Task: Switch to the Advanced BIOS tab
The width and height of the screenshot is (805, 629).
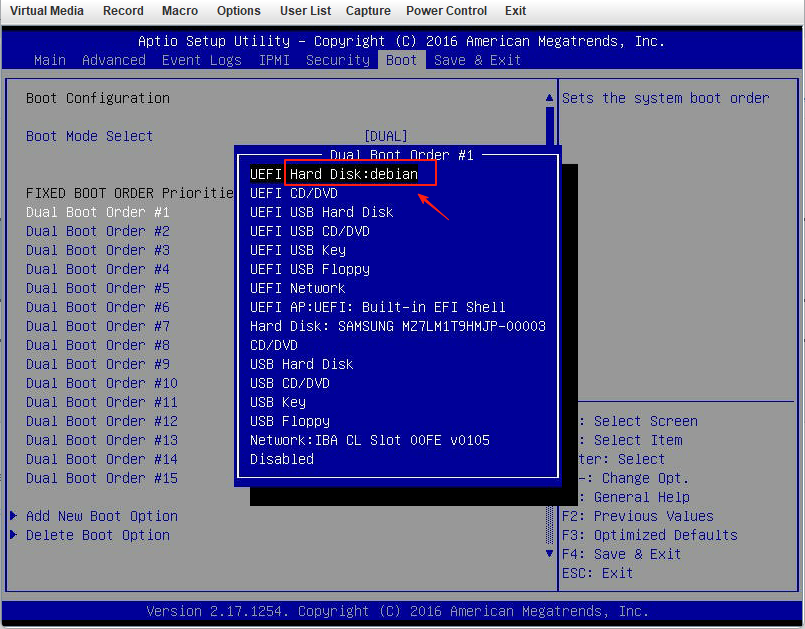Action: (x=114, y=60)
